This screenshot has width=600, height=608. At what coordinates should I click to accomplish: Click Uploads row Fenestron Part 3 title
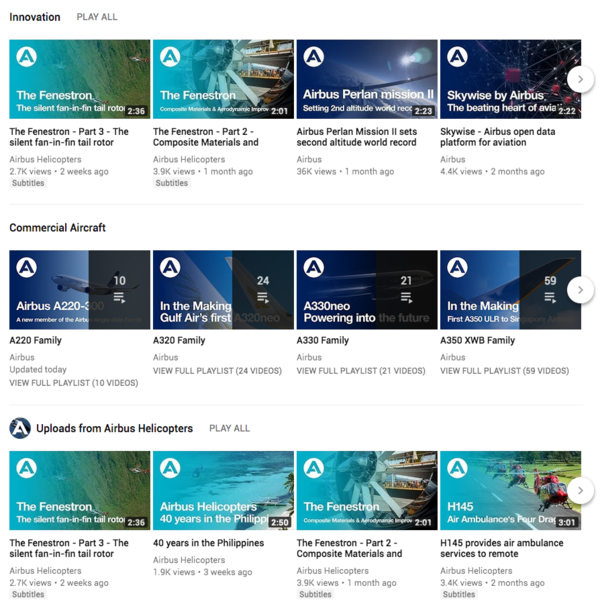coord(69,548)
